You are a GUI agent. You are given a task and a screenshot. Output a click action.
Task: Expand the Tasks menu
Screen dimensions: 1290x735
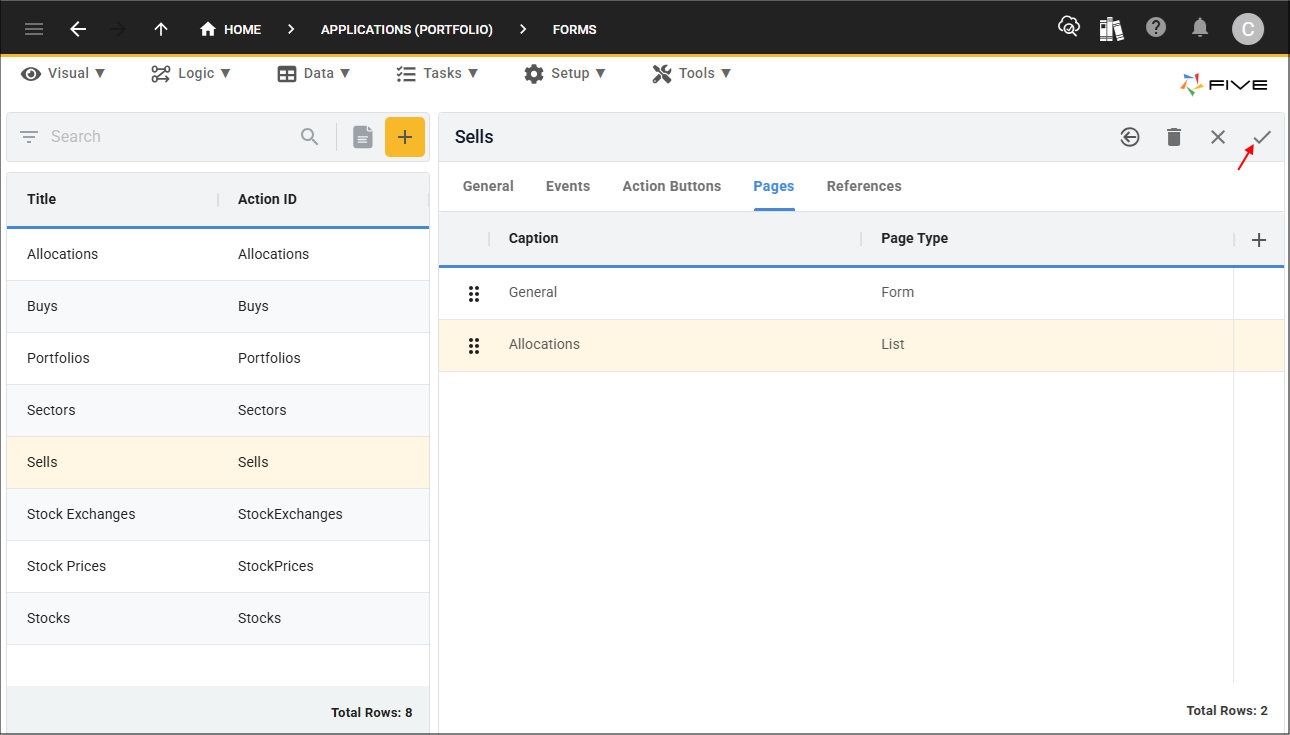(x=437, y=73)
